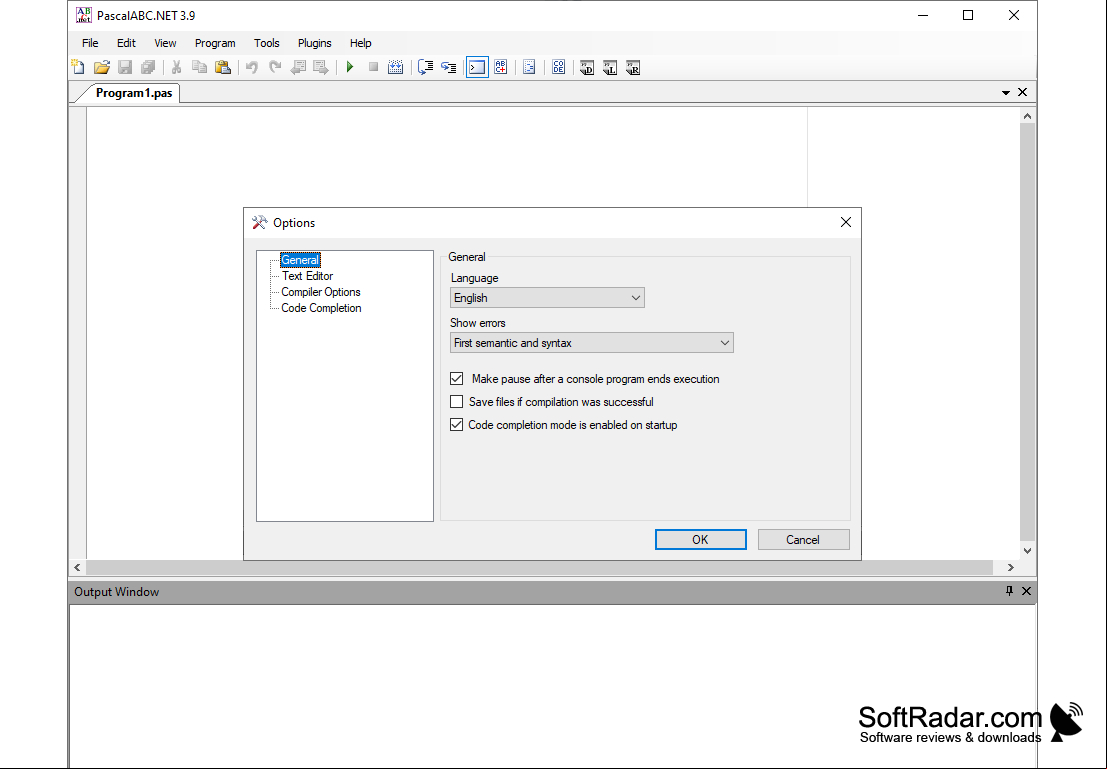Click the editor vertical scrollbar track
This screenshot has height=769, width=1107.
pyautogui.click(x=1028, y=333)
